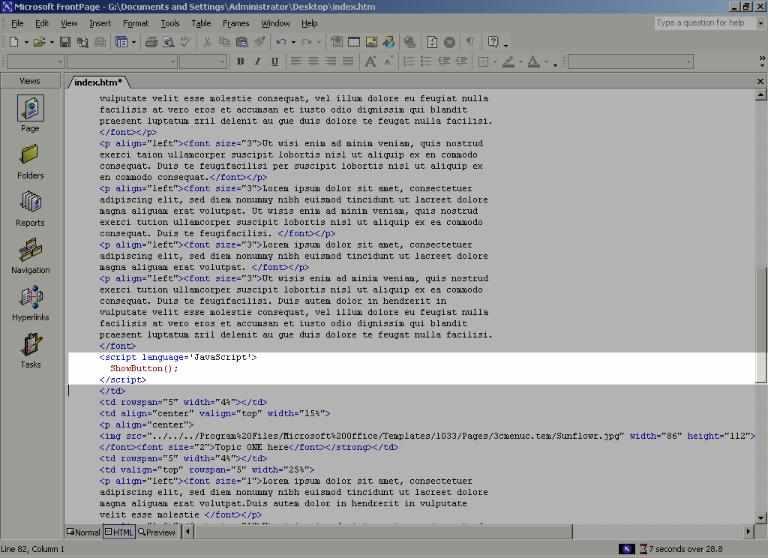Image resolution: width=768 pixels, height=558 pixels.
Task: Expand the New page dropdown arrow
Action: (x=26, y=42)
